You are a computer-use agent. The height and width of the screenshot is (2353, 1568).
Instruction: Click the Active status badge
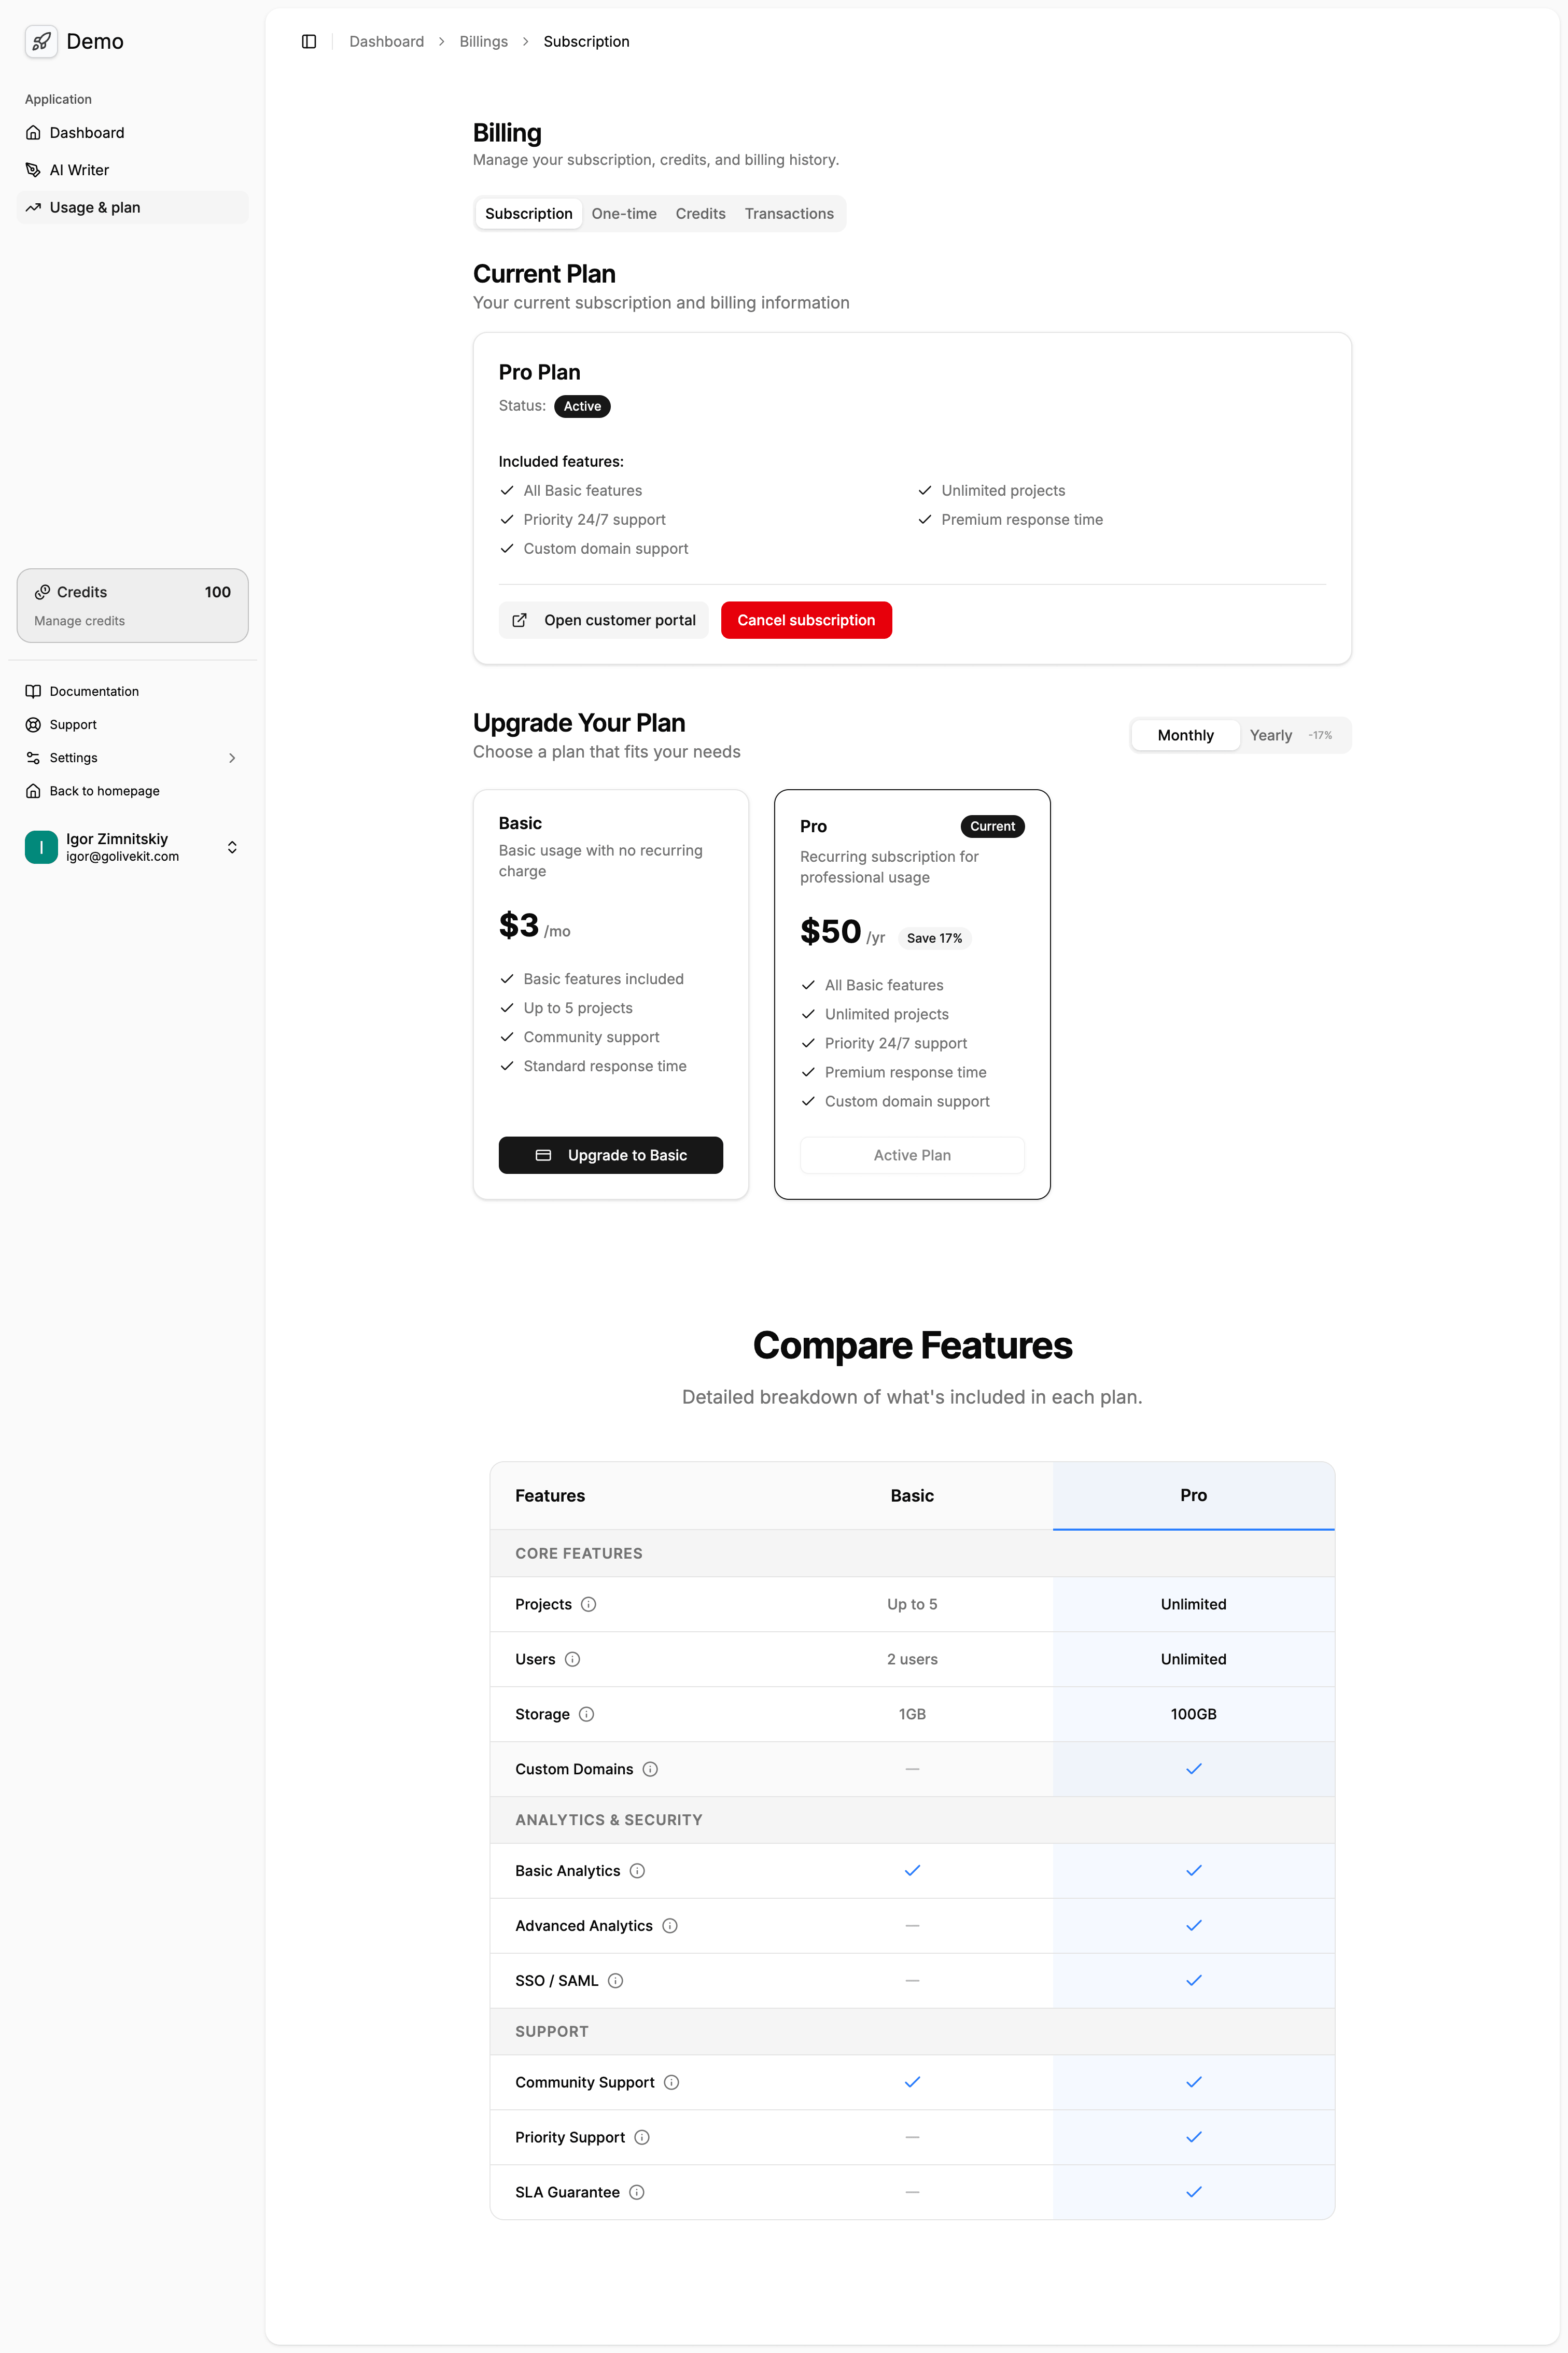[x=582, y=406]
